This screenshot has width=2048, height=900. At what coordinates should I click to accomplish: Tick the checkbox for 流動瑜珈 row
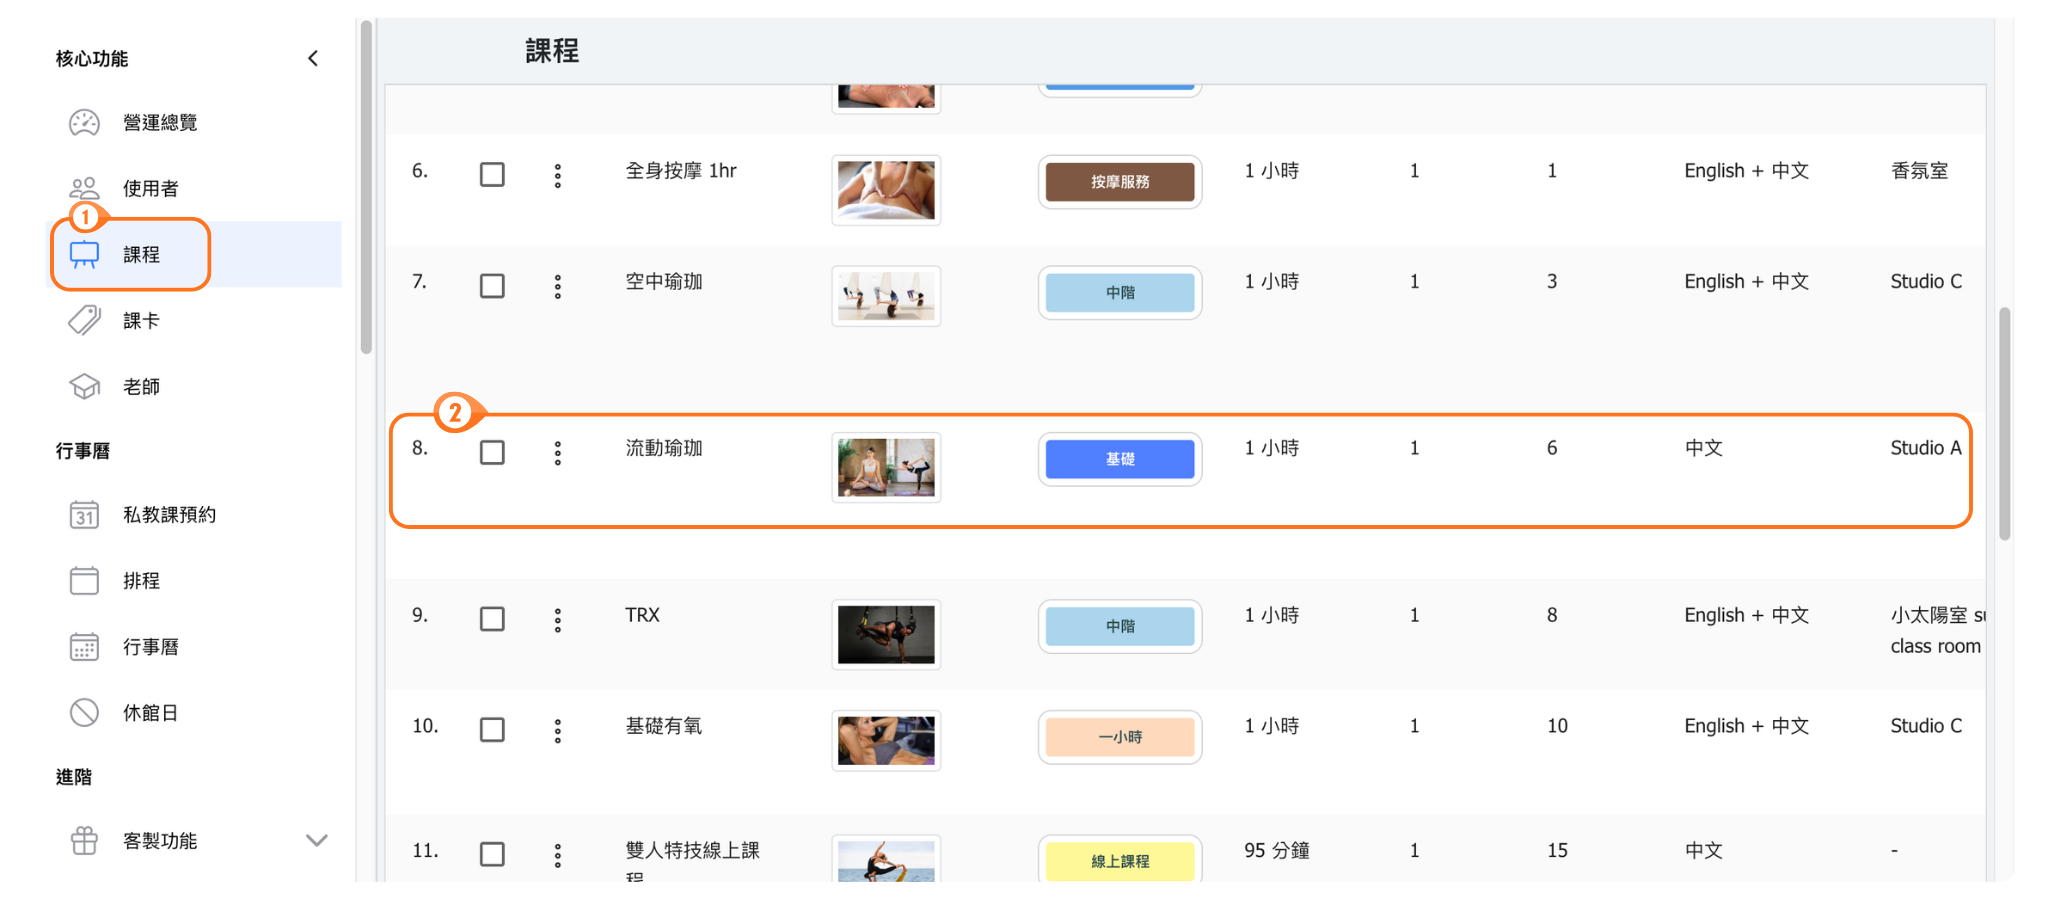492,453
